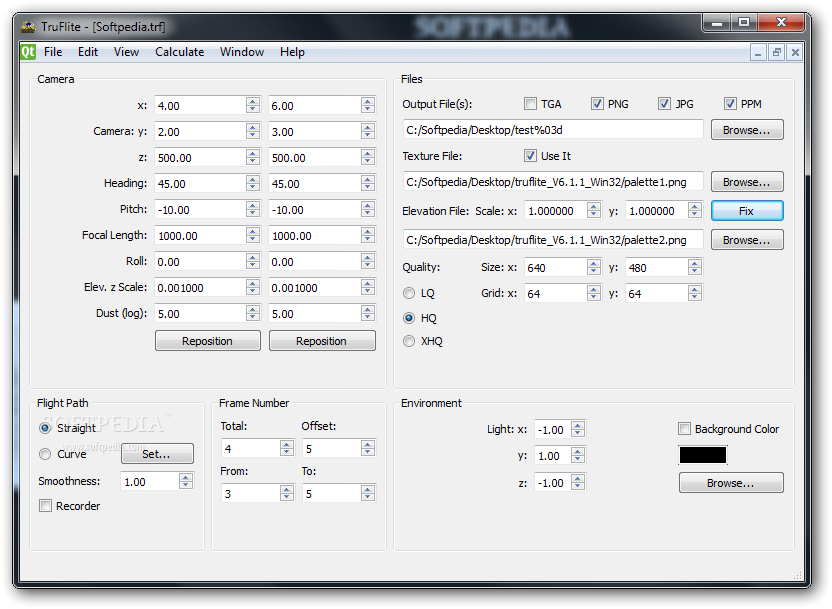Click Total frames spinner arrows
This screenshot has width=832, height=609.
[287, 448]
